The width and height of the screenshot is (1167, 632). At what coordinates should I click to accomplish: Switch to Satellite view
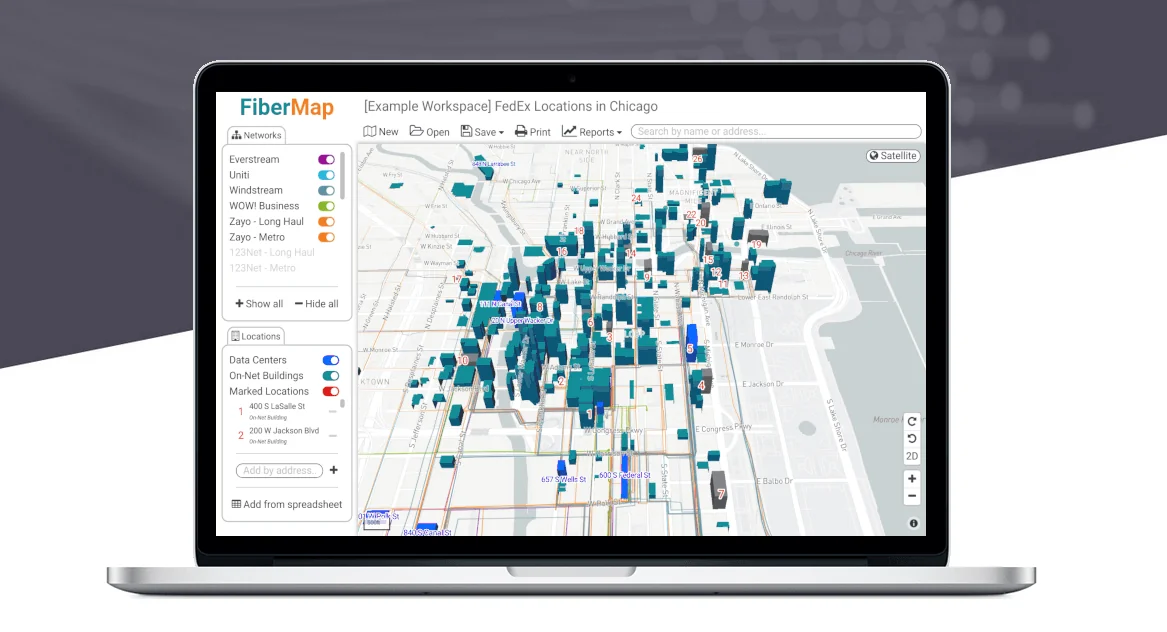[893, 156]
